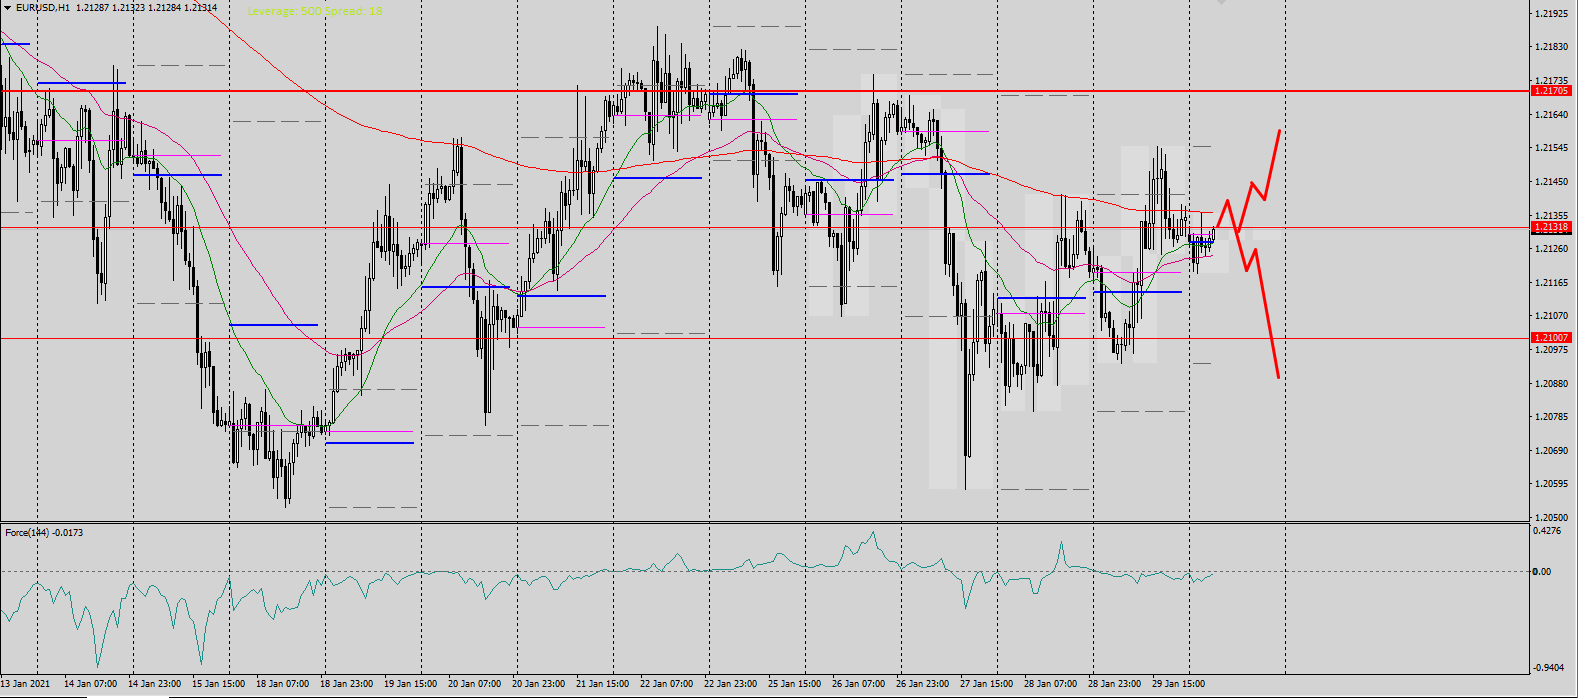
Task: Click the 1.21318 current price label
Action: 1550,228
